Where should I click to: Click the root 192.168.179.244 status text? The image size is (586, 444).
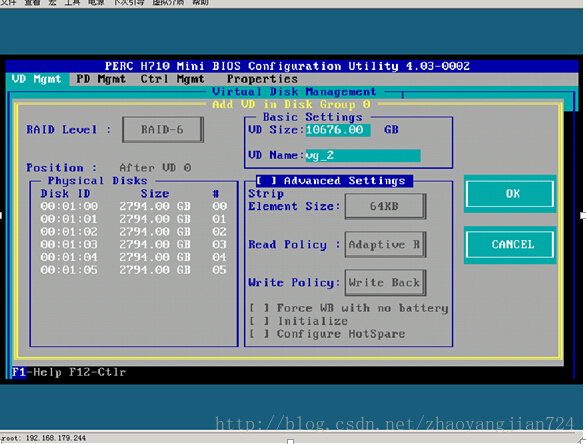tap(43, 438)
